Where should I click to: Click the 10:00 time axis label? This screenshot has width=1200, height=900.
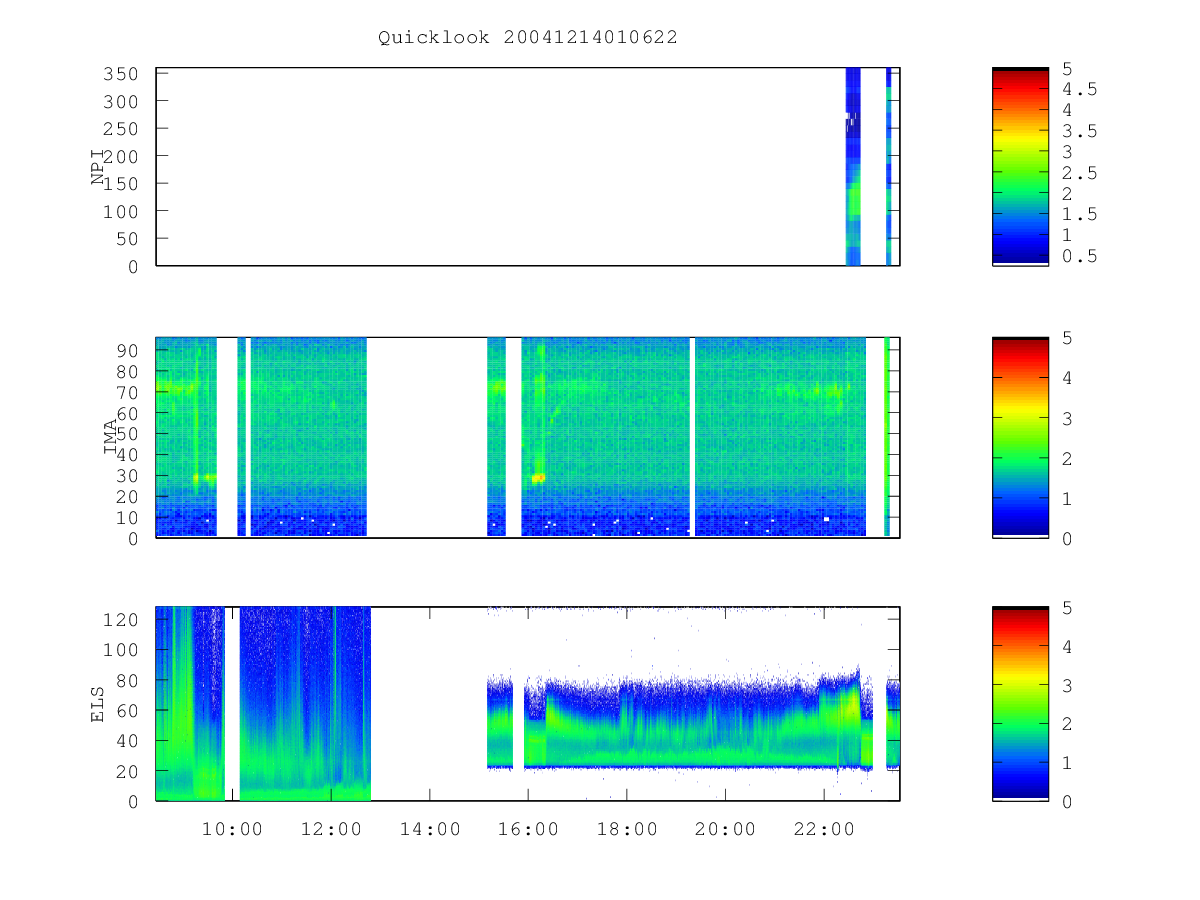(233, 829)
